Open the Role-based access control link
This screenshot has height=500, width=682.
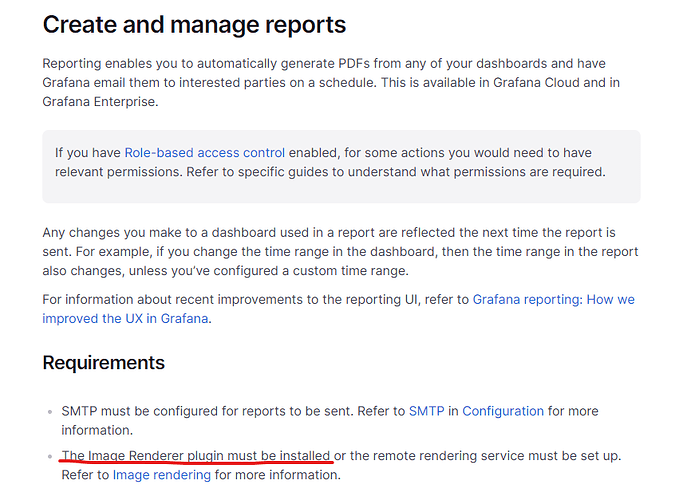204,153
